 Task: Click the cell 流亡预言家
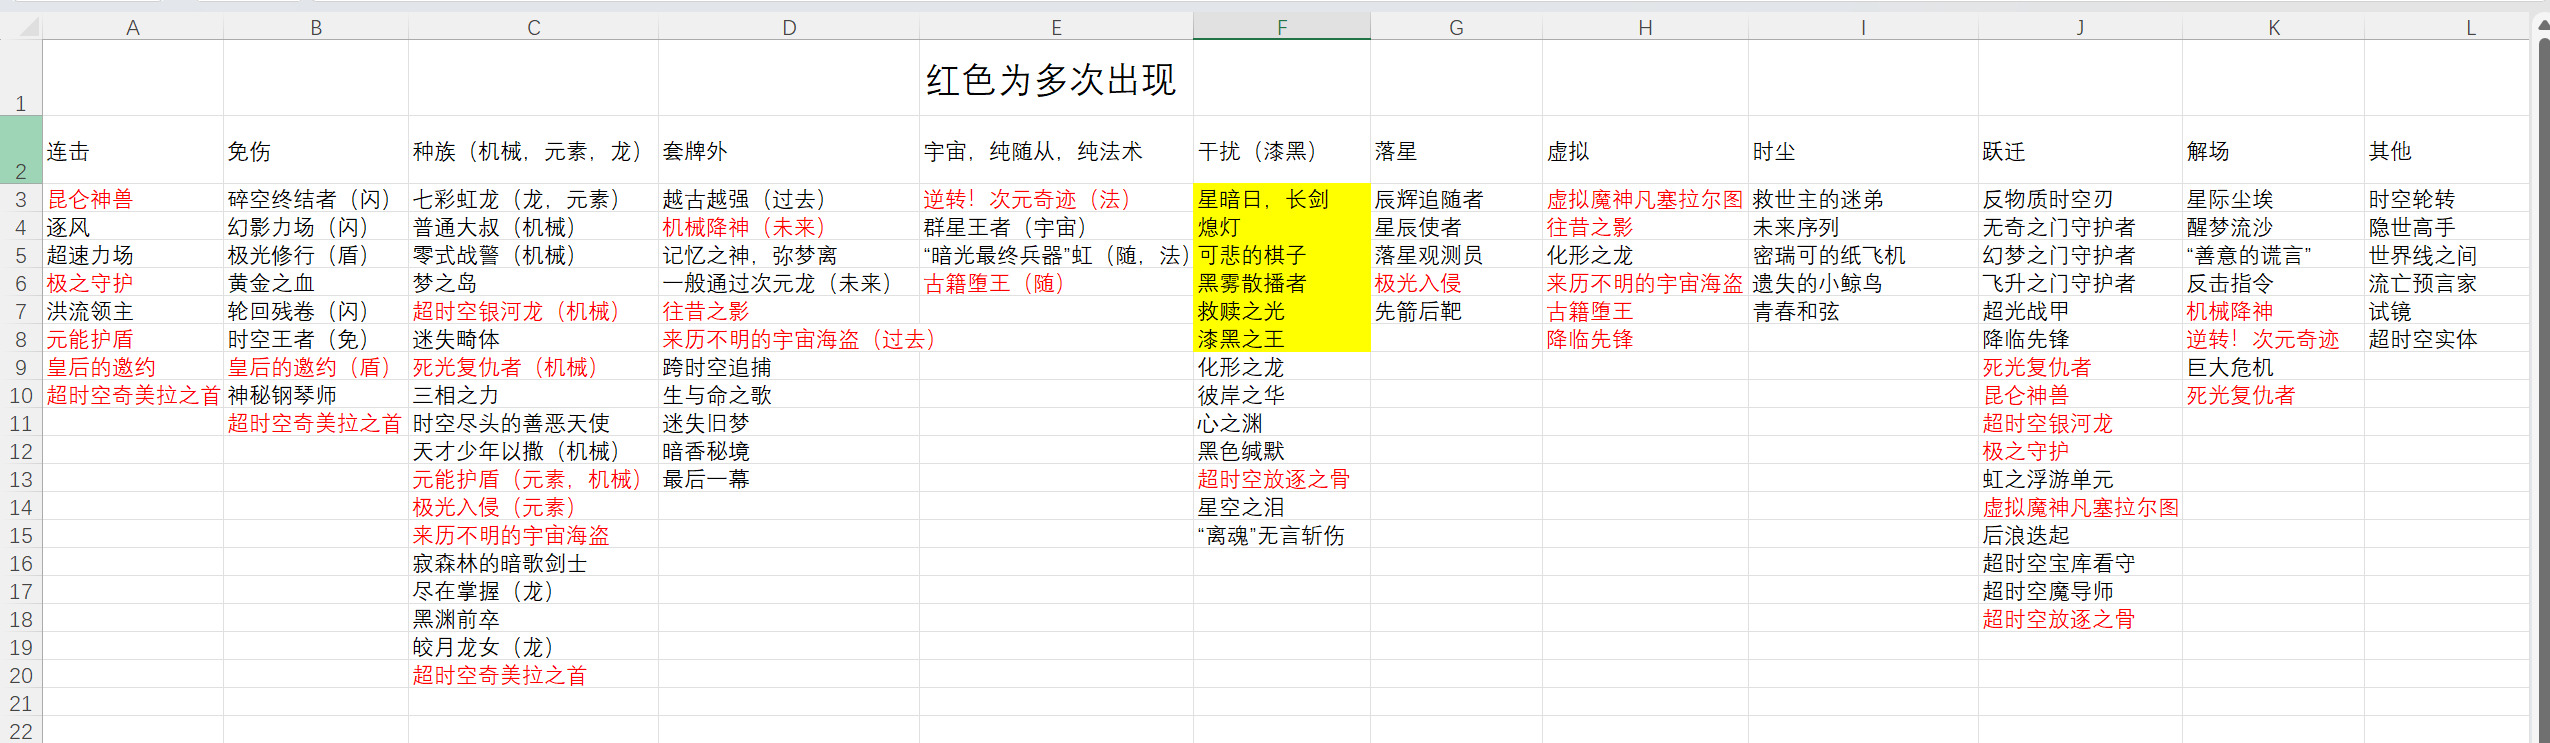tap(2445, 284)
